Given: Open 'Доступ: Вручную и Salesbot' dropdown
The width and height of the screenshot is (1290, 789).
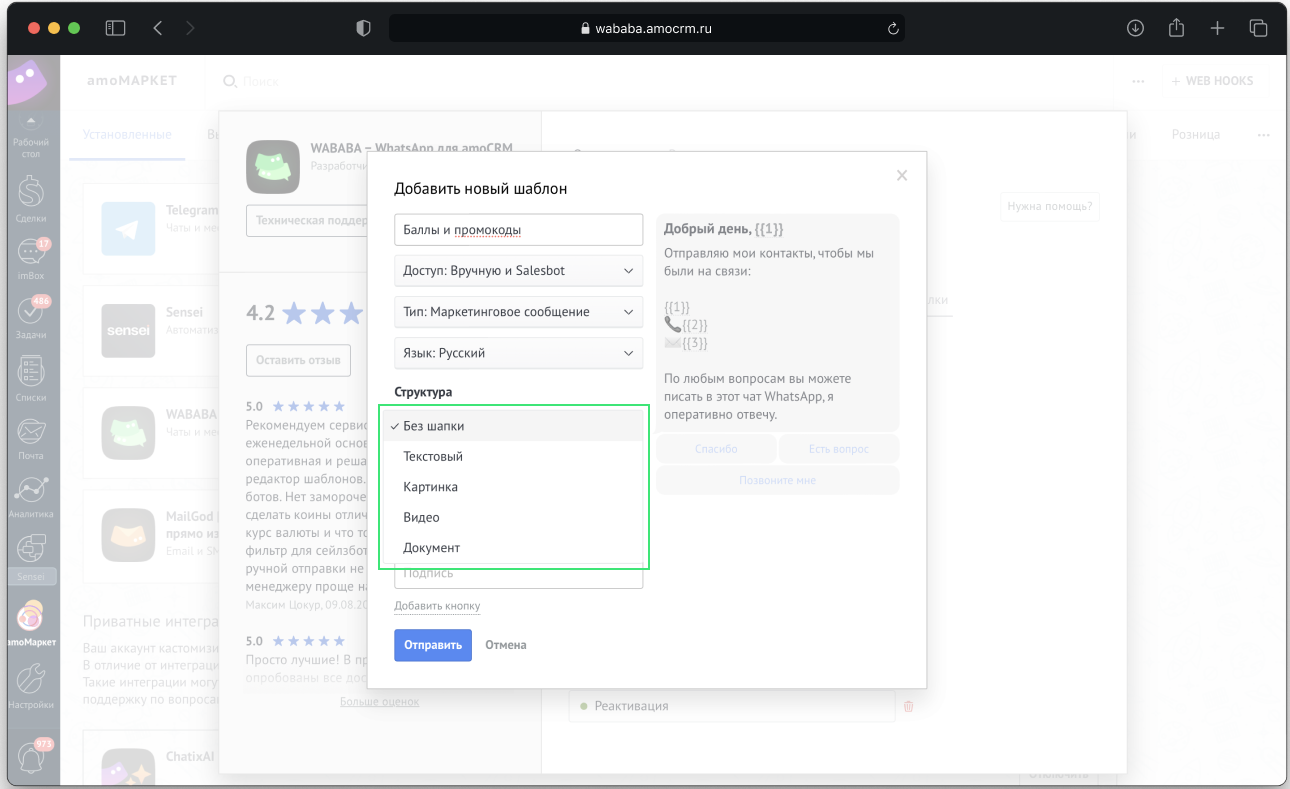Looking at the screenshot, I should coord(518,271).
